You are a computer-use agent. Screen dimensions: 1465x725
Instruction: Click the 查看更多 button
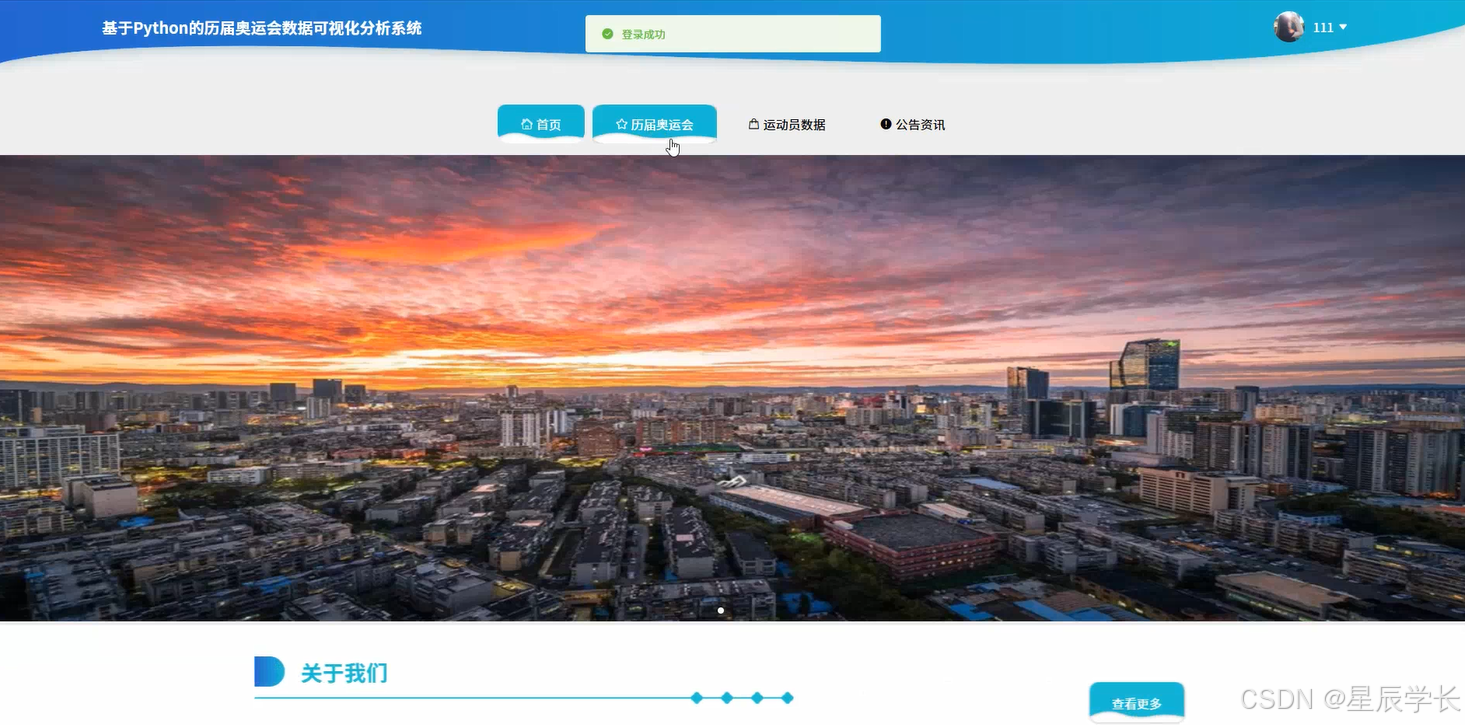pyautogui.click(x=1137, y=703)
